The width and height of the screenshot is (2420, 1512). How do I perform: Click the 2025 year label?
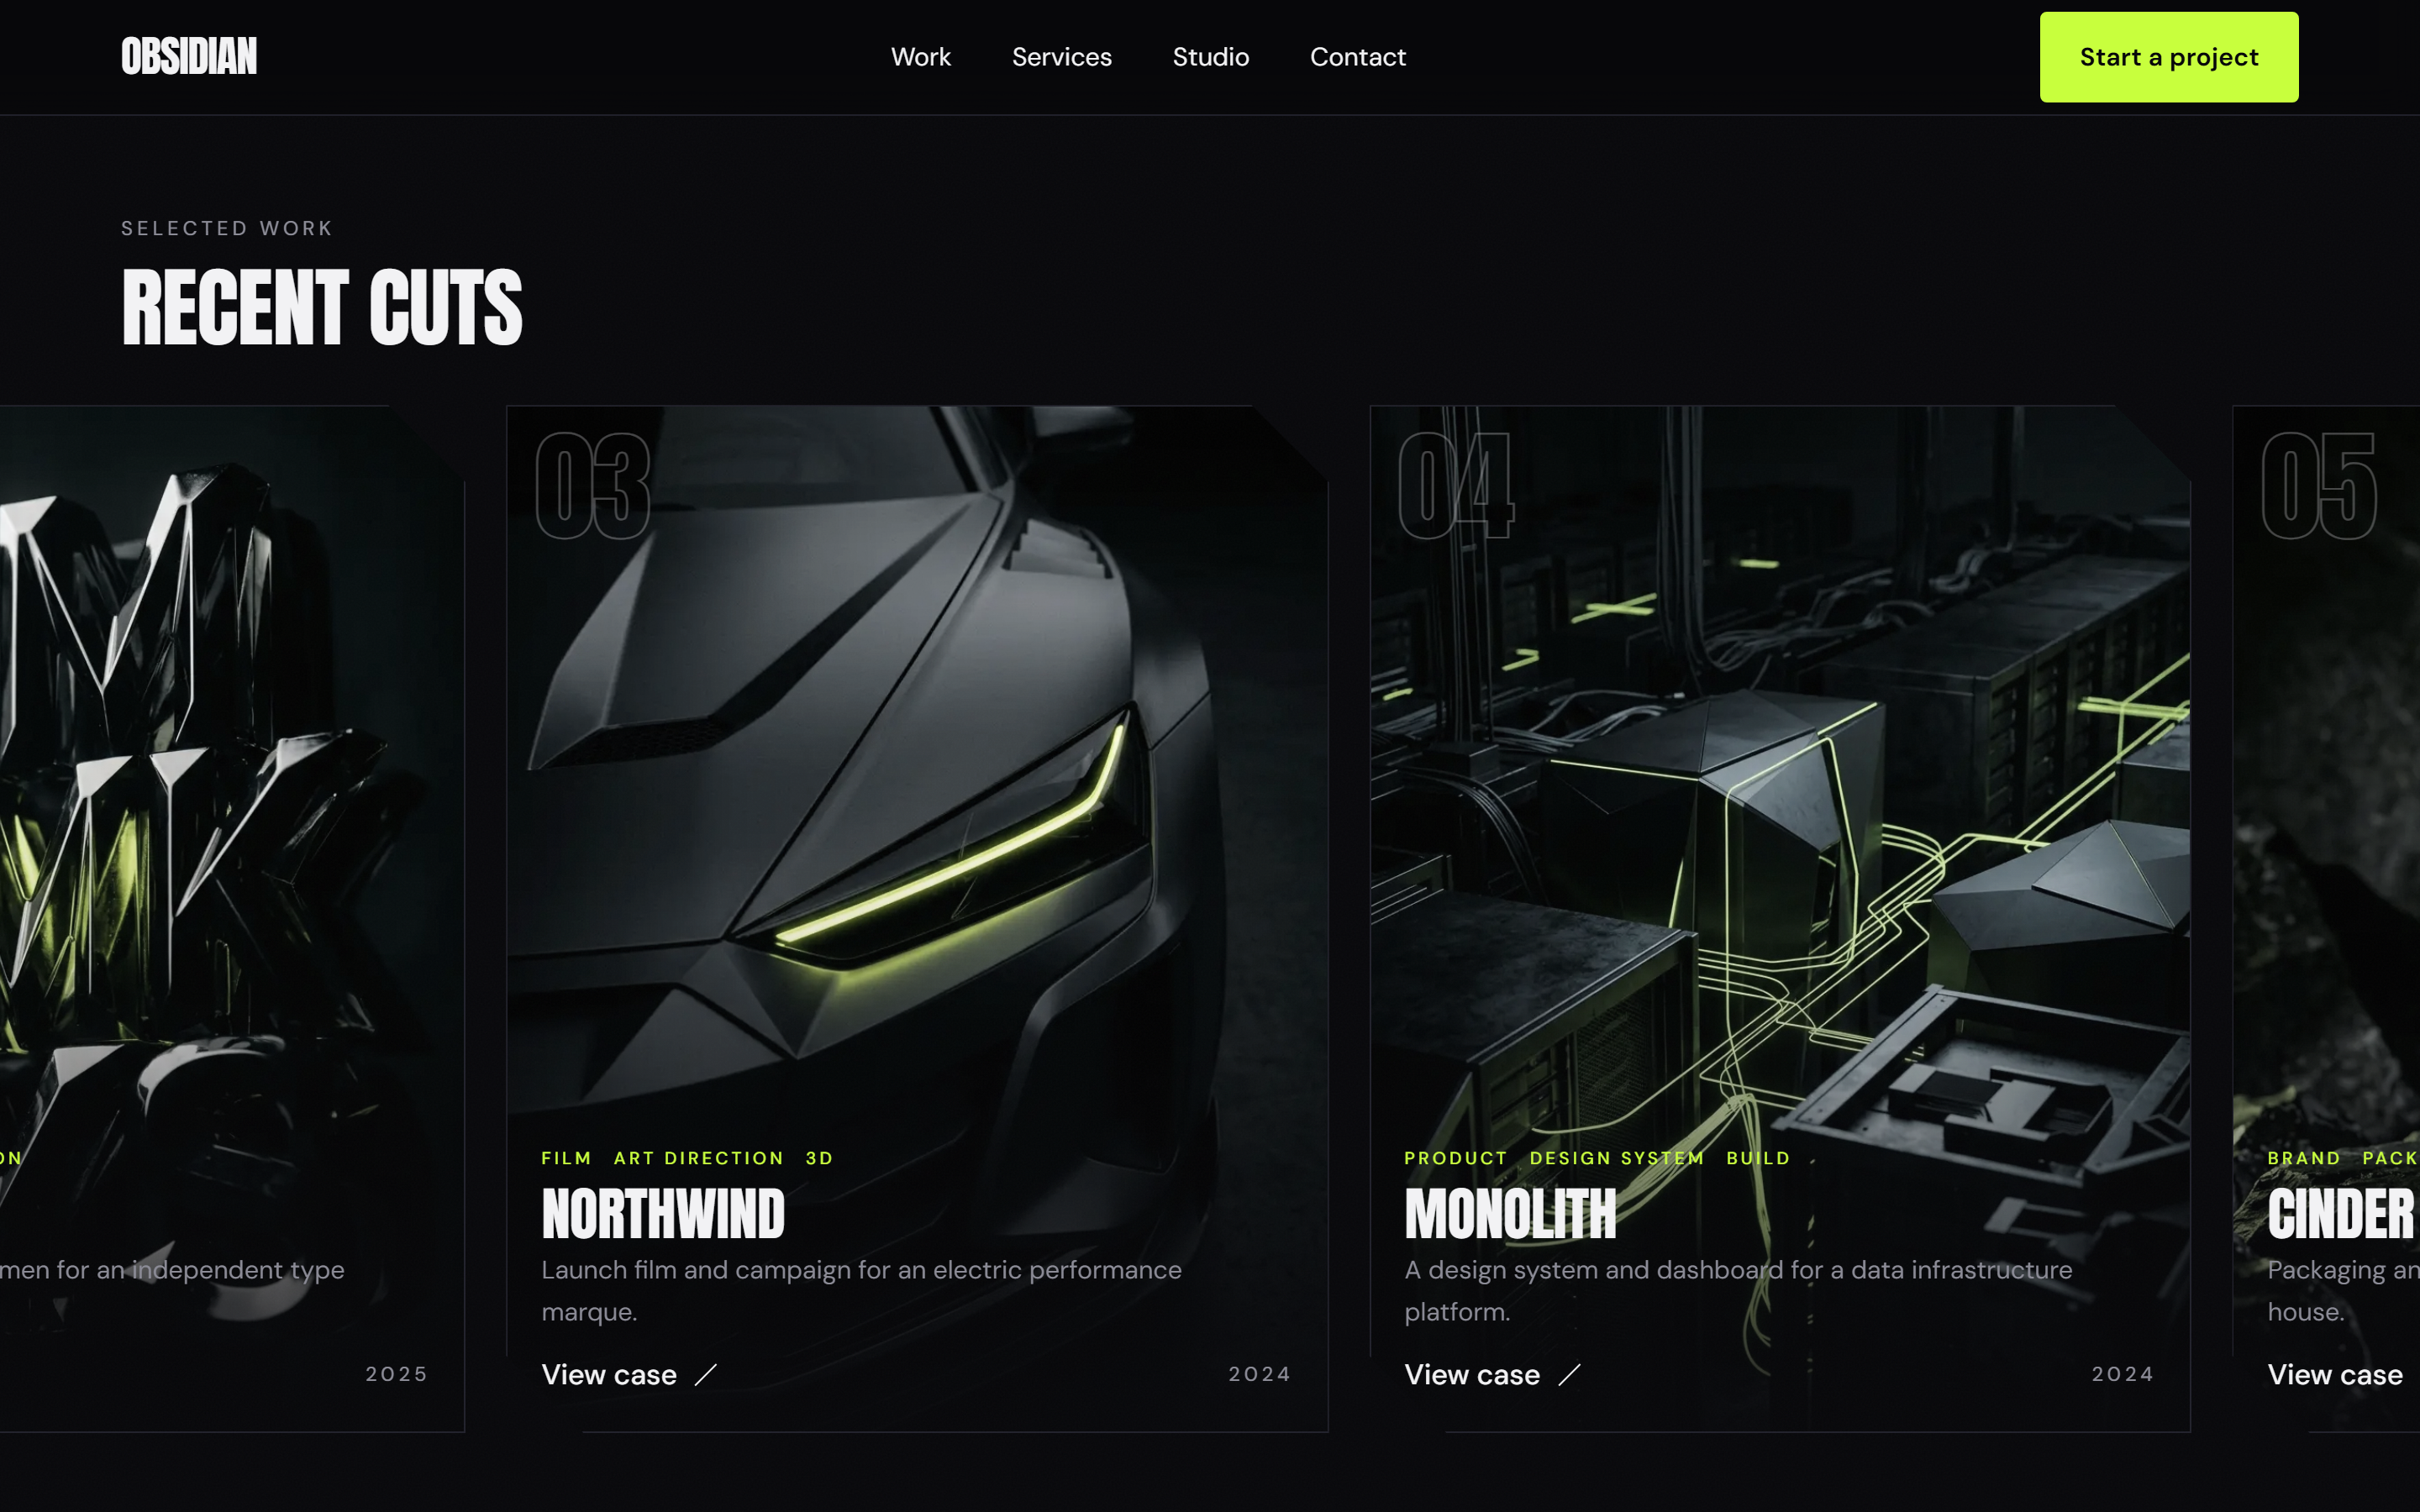[x=396, y=1374]
